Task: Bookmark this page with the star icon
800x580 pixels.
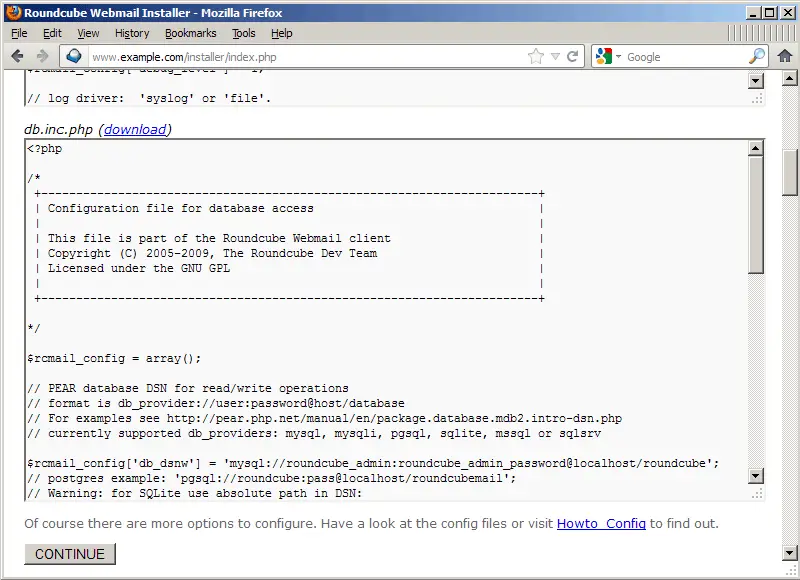Action: pos(536,56)
